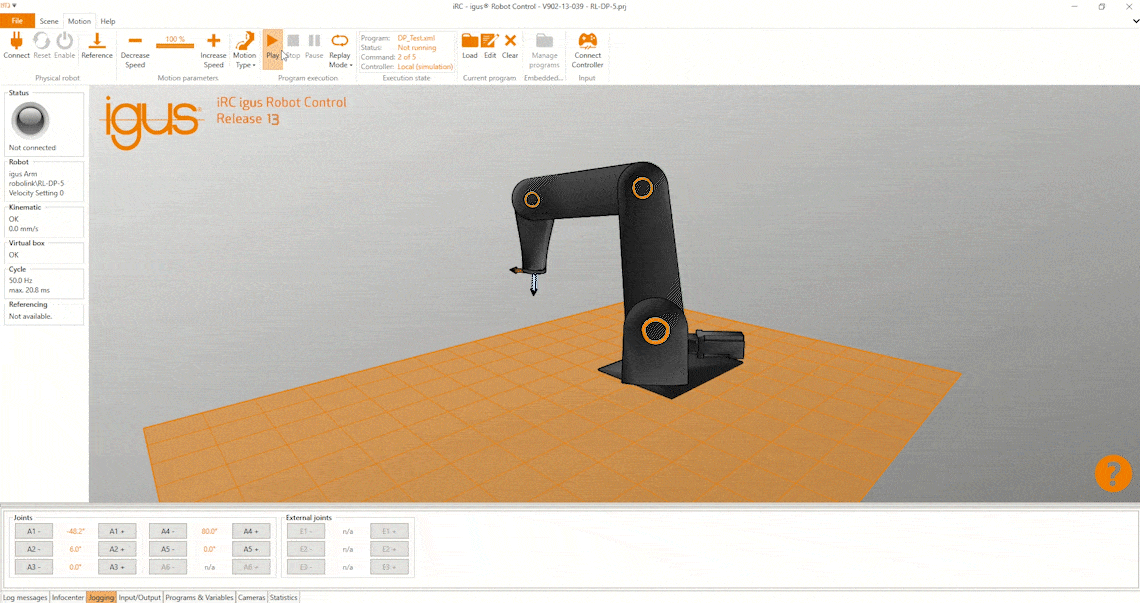This screenshot has height=603, width=1140.
Task: Click the Local (simulation) controller text
Action: pyautogui.click(x=425, y=66)
